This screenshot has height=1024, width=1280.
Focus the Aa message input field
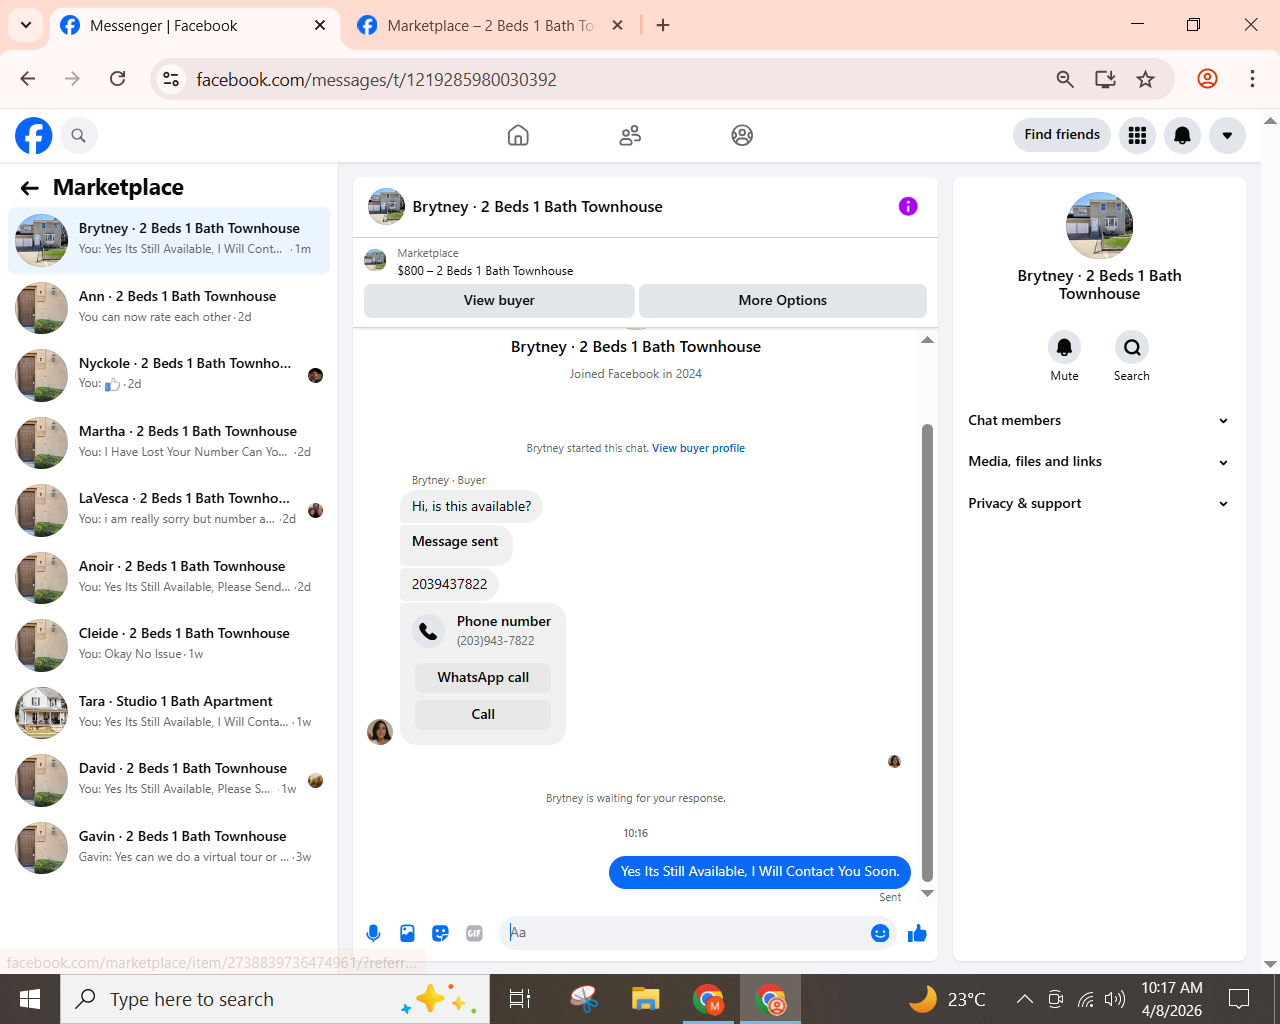(686, 933)
